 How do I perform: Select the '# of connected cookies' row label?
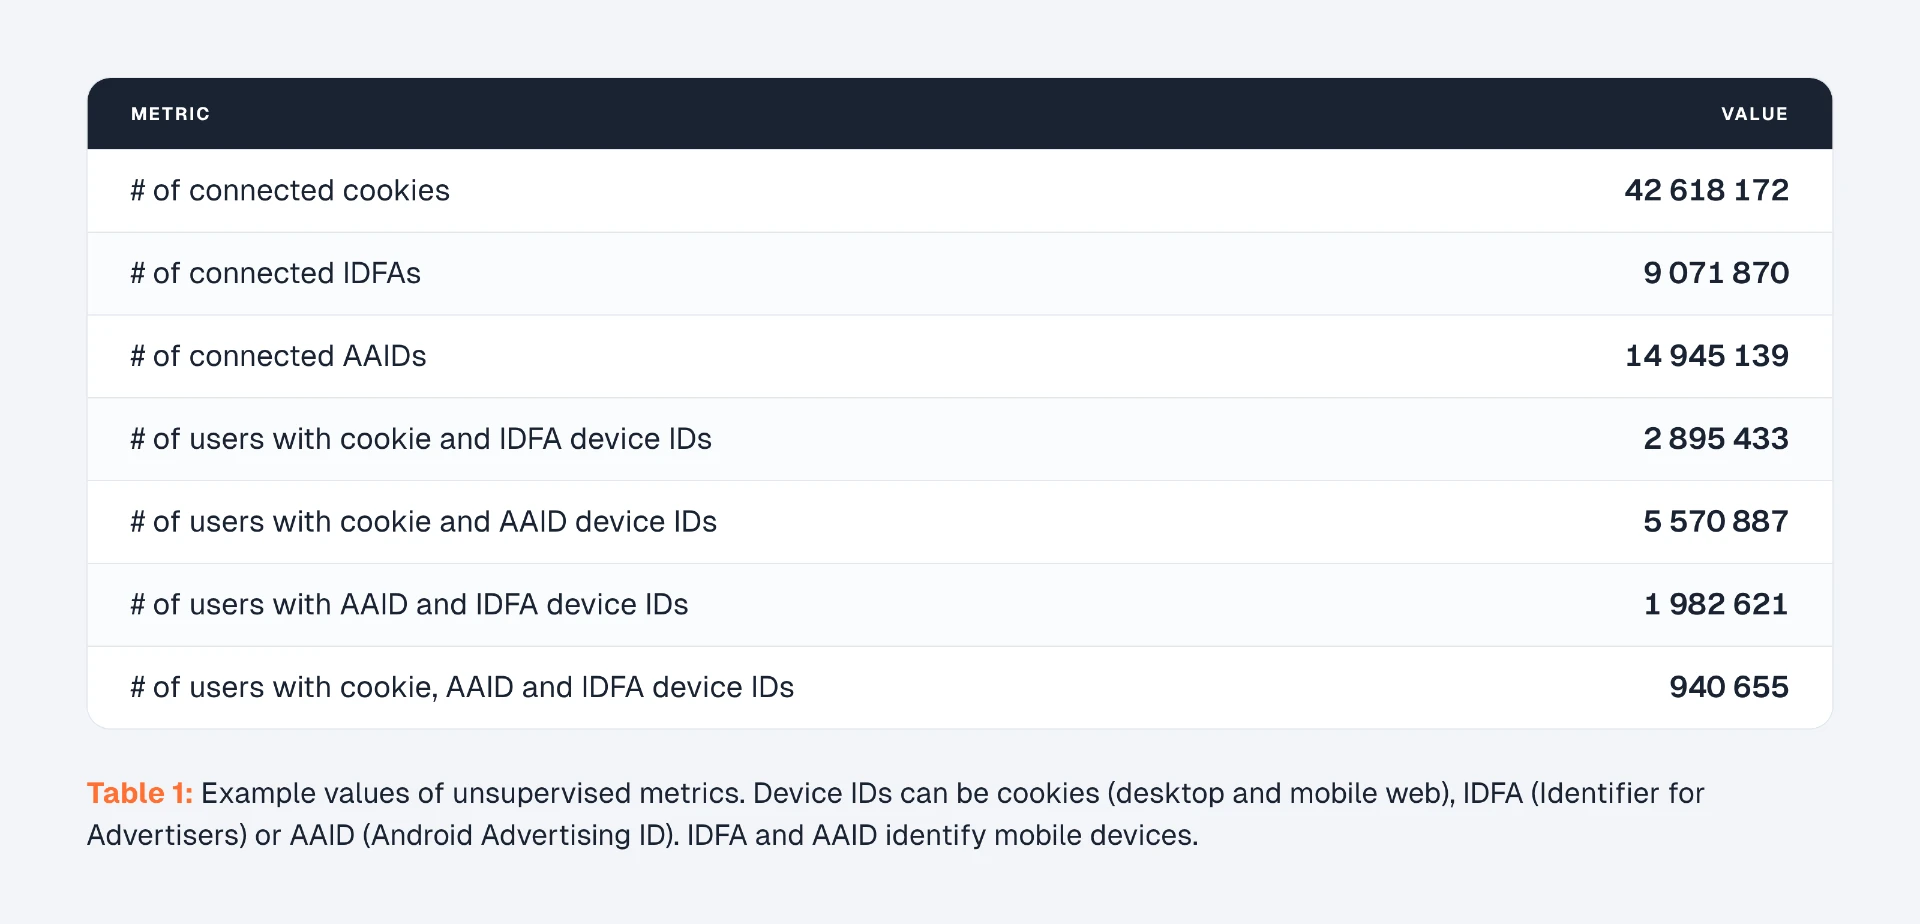290,190
